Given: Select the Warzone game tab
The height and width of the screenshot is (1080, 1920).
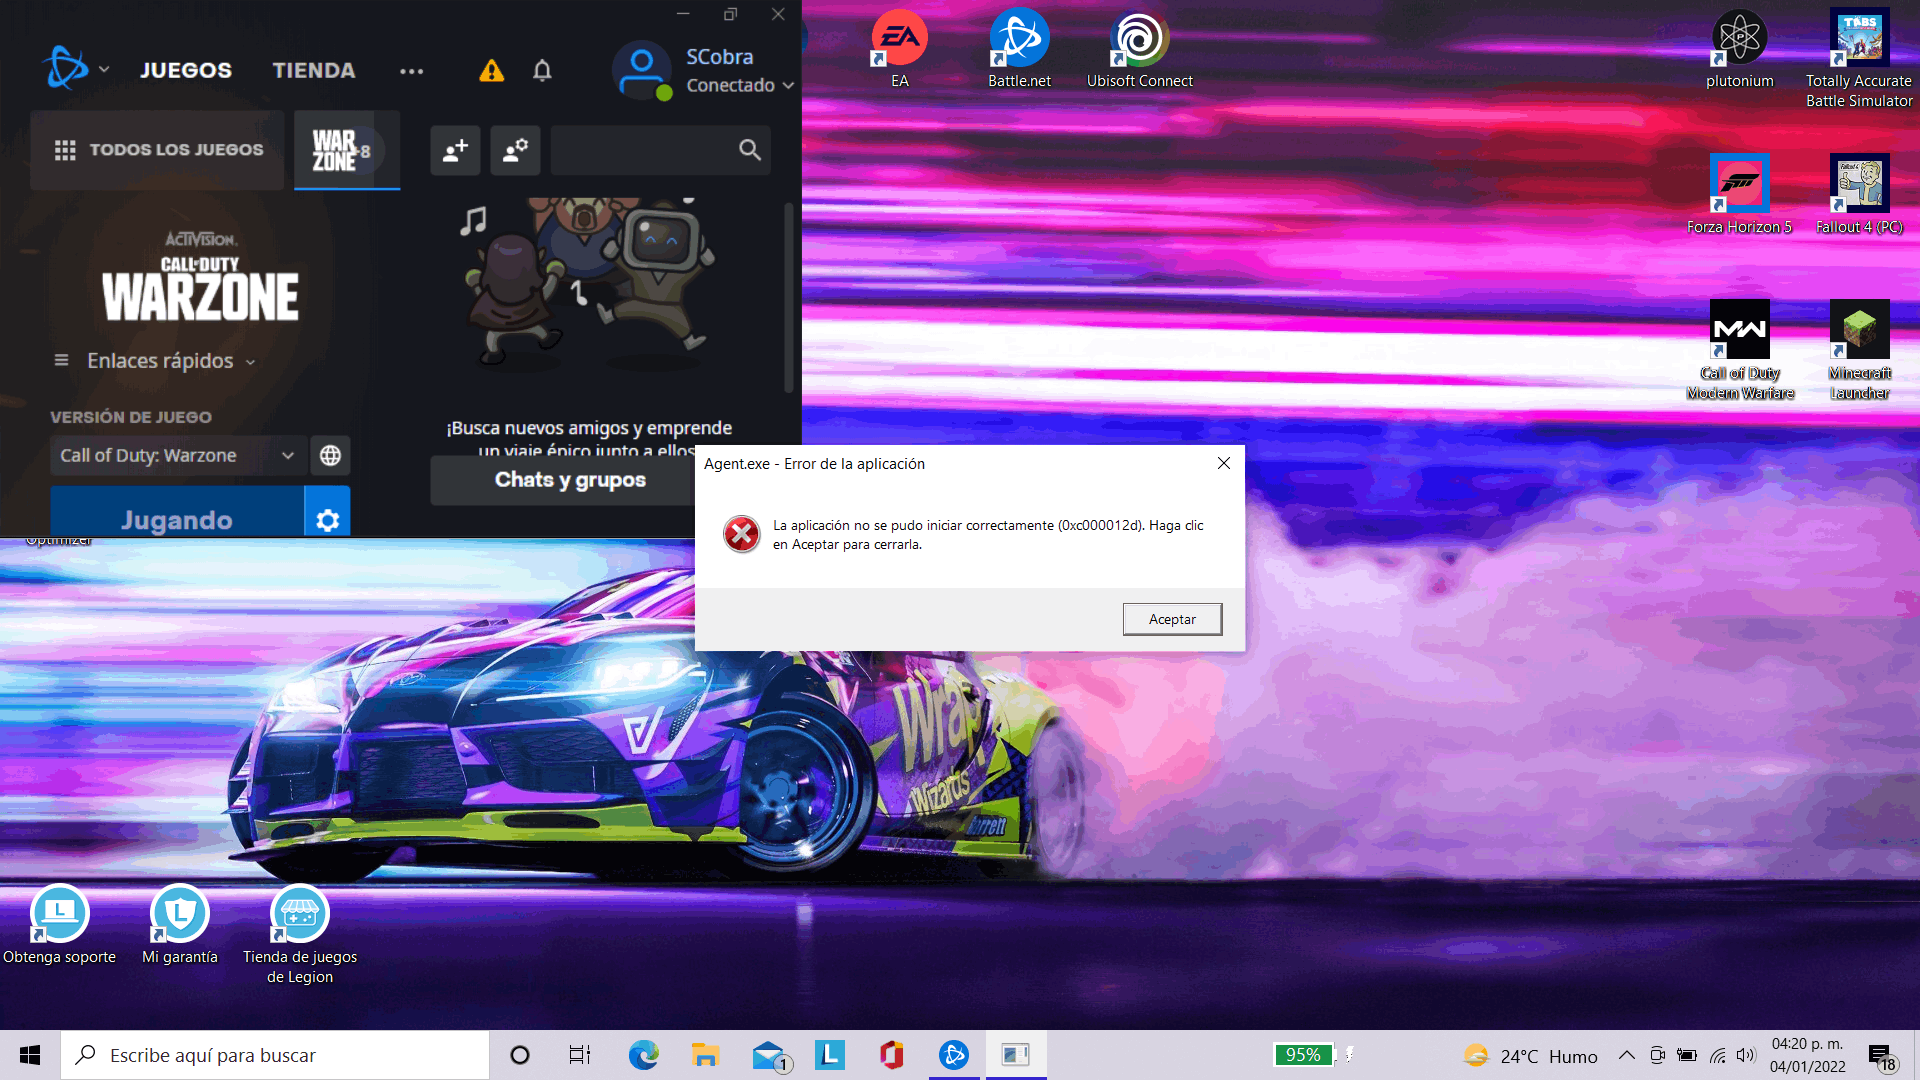Looking at the screenshot, I should [x=346, y=150].
